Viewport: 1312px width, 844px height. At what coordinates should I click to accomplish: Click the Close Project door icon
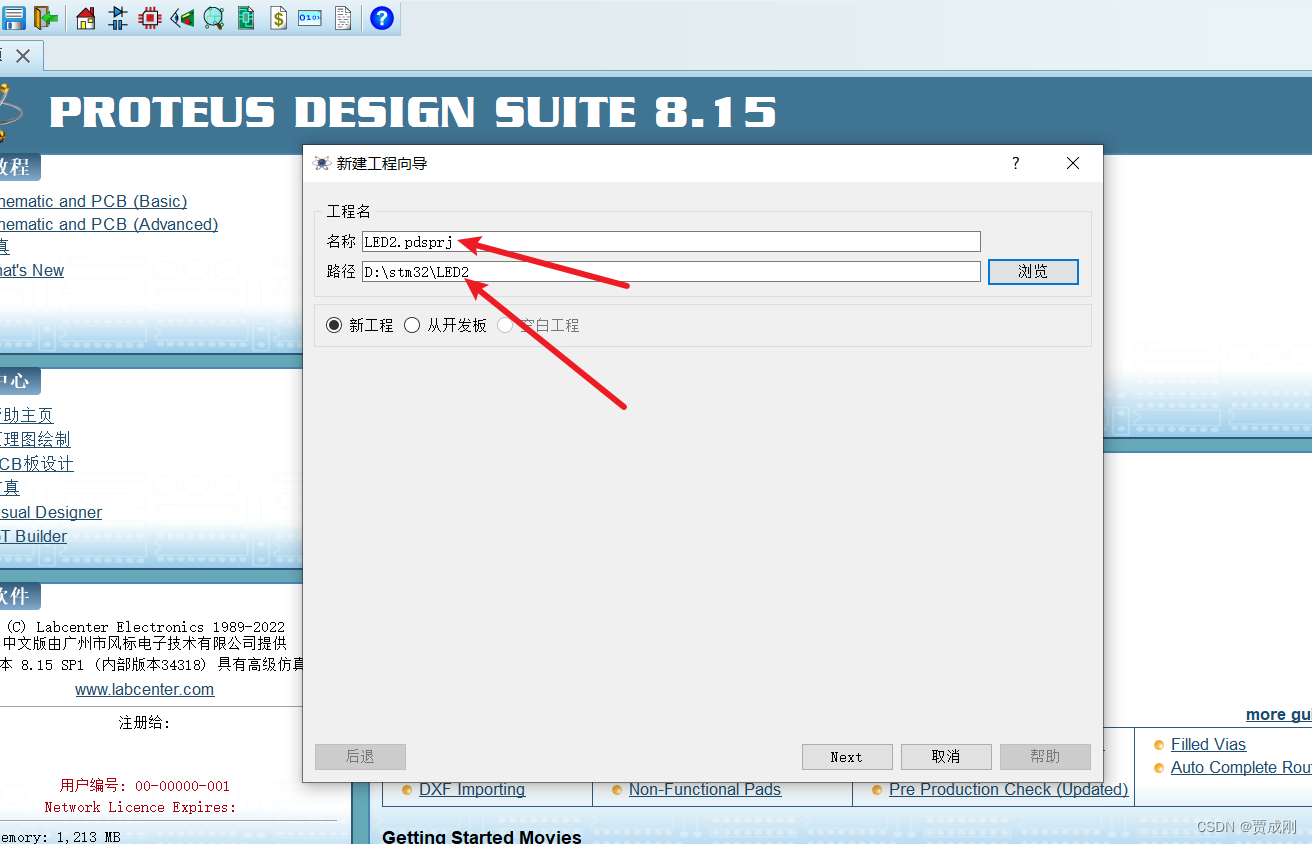click(x=45, y=17)
